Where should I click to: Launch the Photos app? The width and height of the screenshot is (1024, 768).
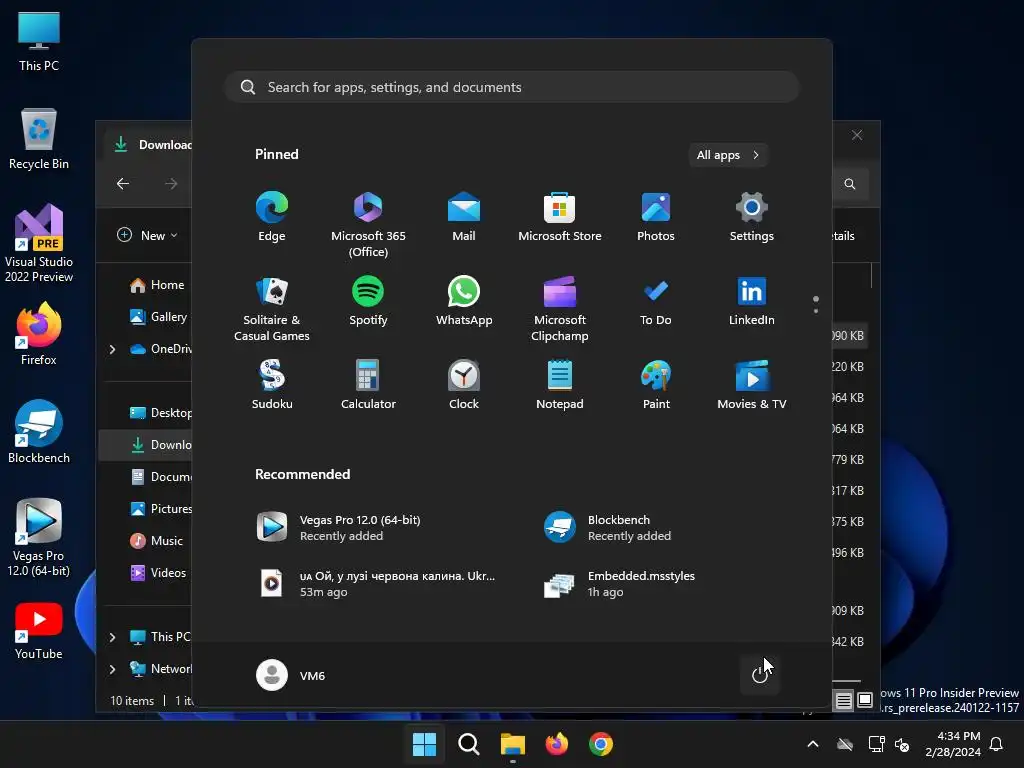point(656,217)
